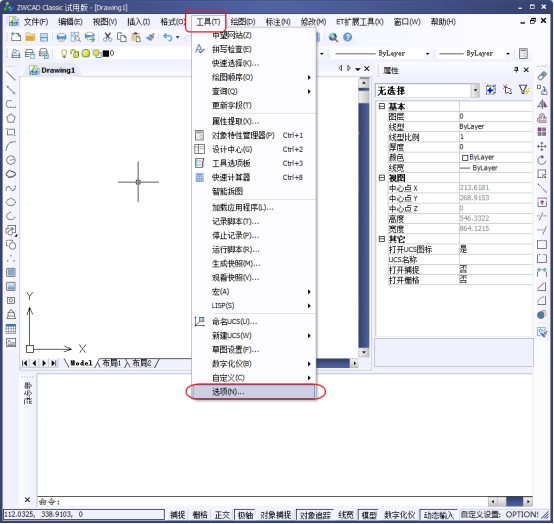Viewport: 554px width, 524px height.
Task: Collapse the 其它 property group
Action: pos(382,239)
